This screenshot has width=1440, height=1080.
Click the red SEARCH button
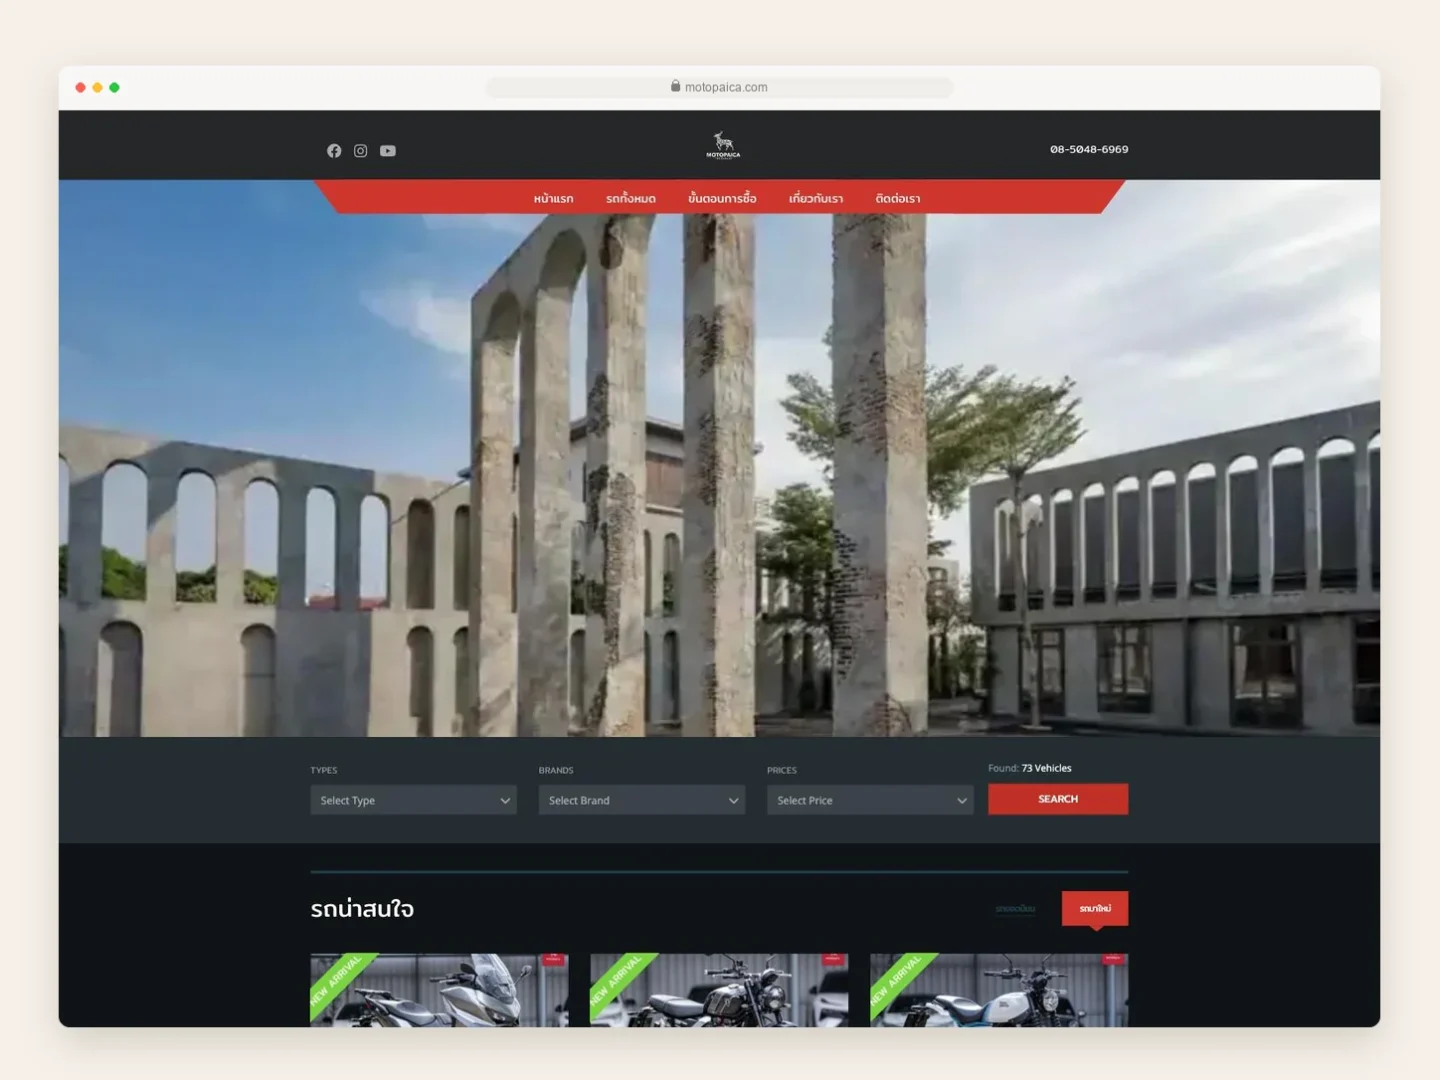tap(1058, 799)
